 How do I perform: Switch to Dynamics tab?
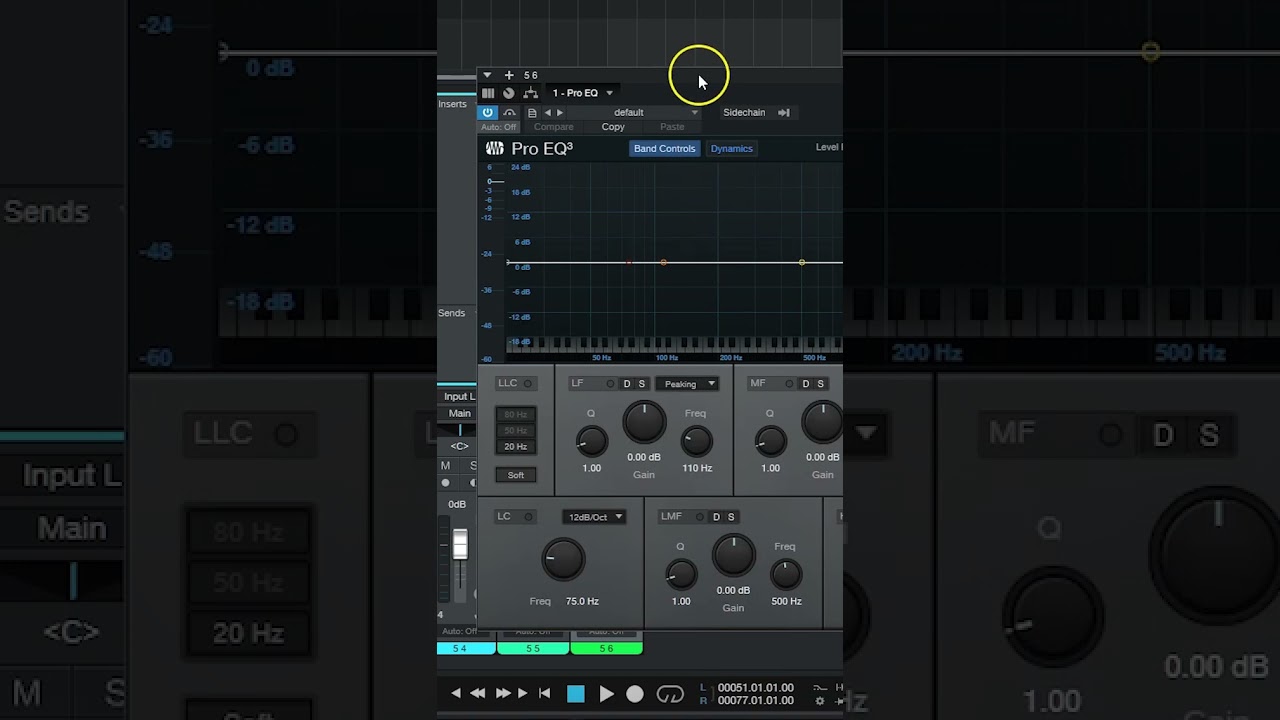click(731, 148)
